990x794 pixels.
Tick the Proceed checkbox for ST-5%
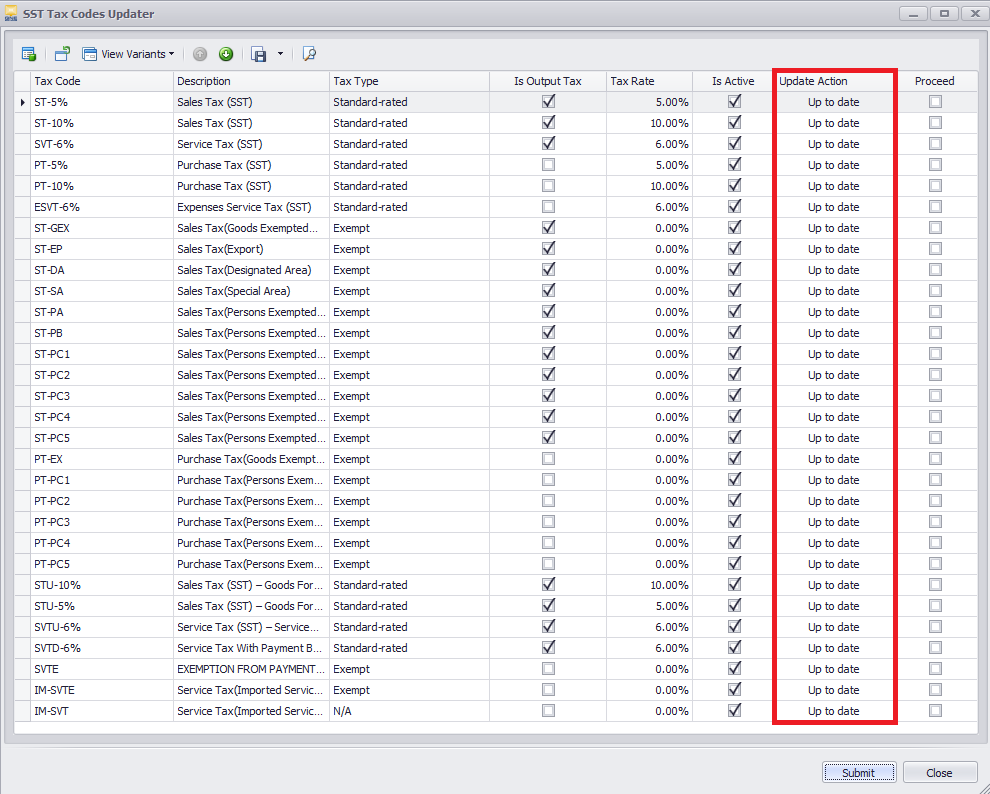click(935, 102)
